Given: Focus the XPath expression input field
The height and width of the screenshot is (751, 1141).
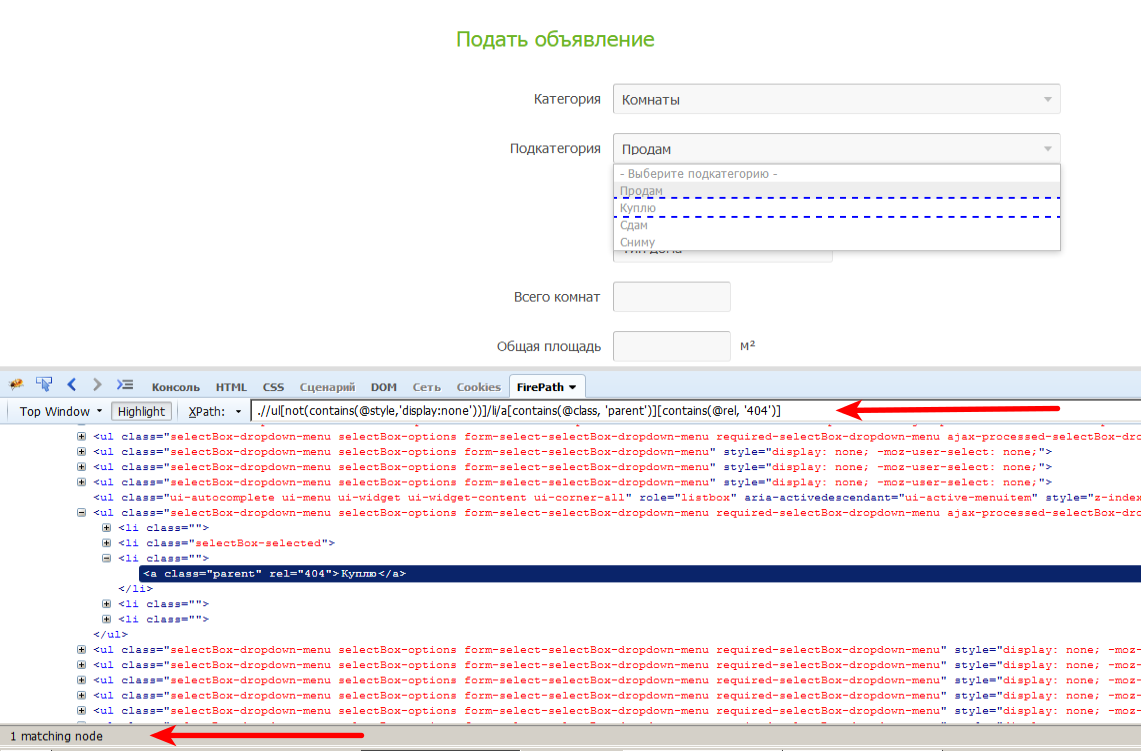Looking at the screenshot, I should pos(695,410).
